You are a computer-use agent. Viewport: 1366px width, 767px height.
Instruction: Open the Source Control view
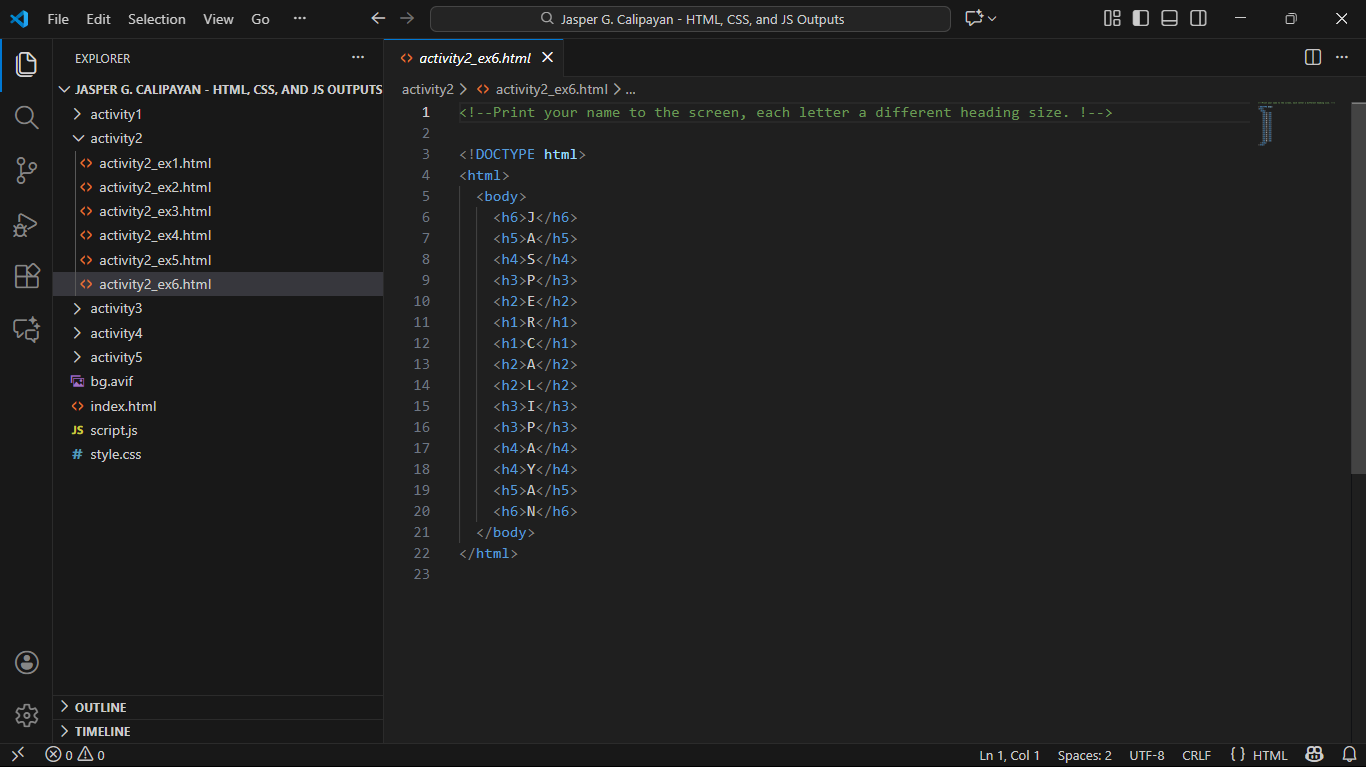(26, 171)
